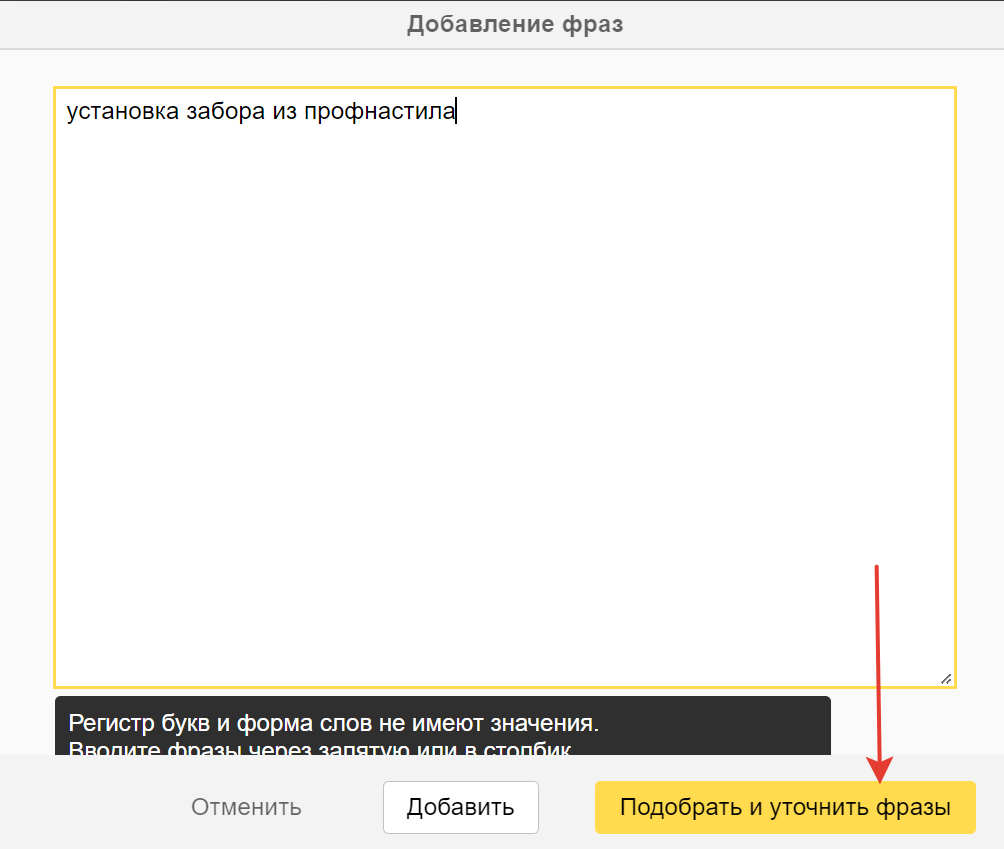
Task: Click the word профнастила in textarea
Action: tap(380, 112)
